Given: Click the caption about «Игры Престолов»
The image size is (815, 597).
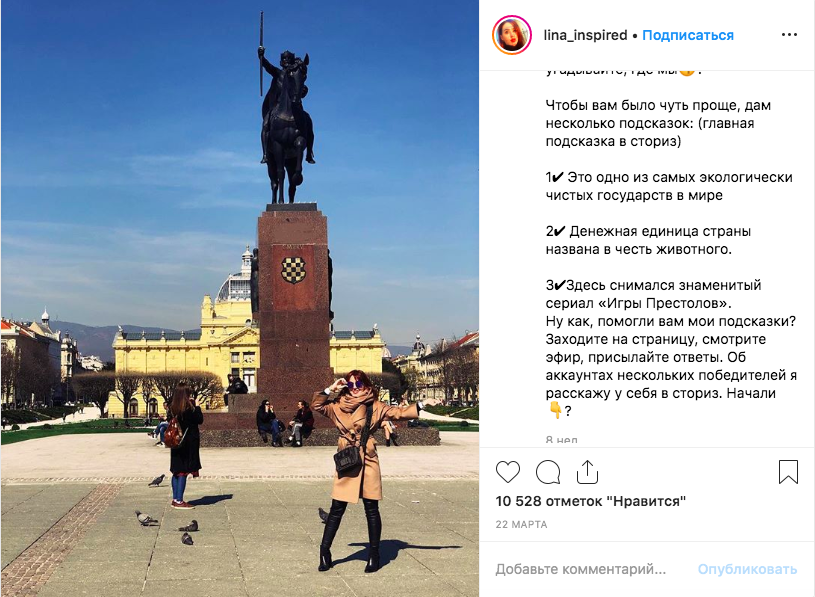Looking at the screenshot, I should tap(653, 294).
